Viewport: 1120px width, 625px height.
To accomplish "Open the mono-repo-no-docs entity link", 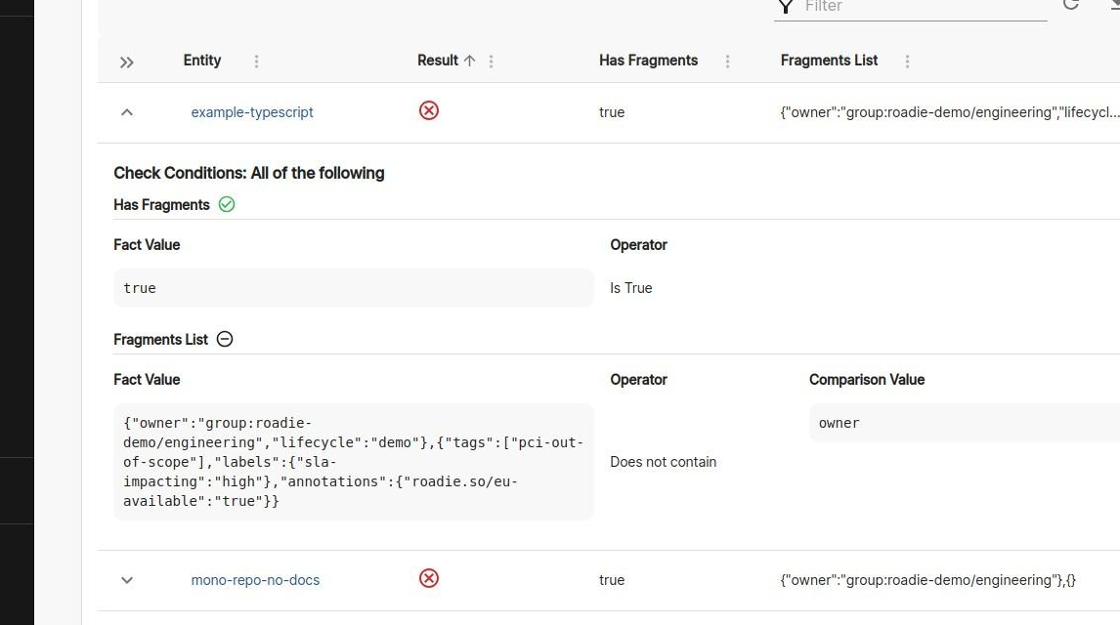I will (x=255, y=580).
